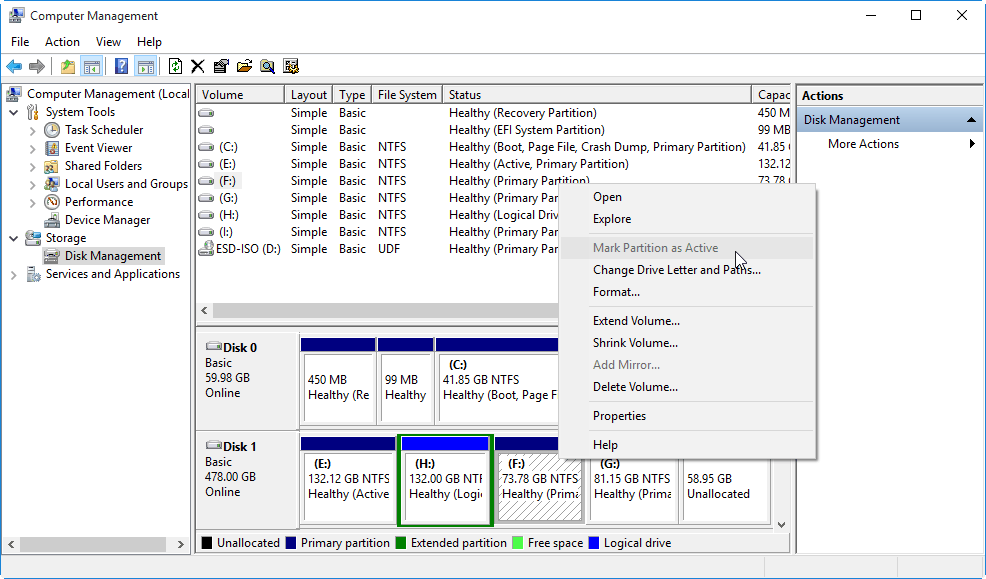Expand the Task Scheduler tree node
The height and width of the screenshot is (579, 986).
point(31,129)
